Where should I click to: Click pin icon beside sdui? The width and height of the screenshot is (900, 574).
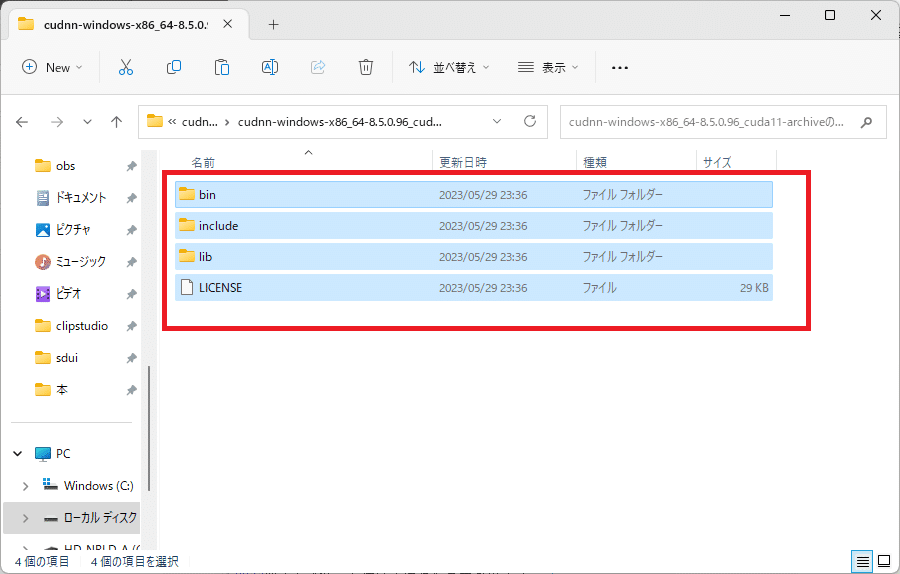tap(131, 358)
